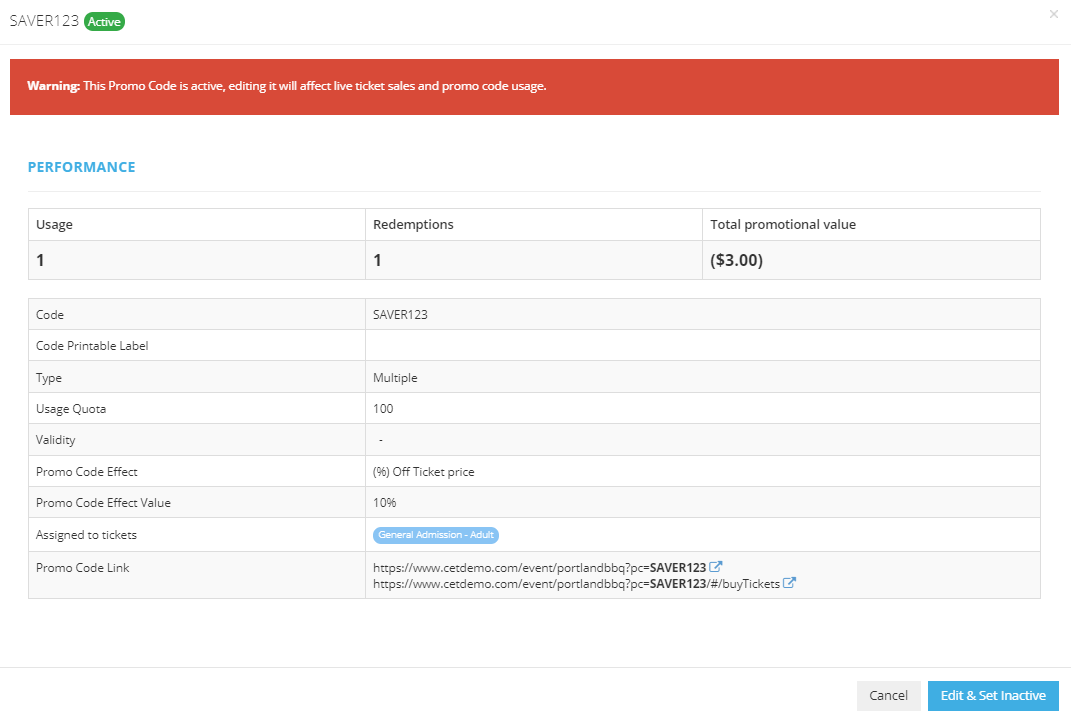Click the Usage Quota row label
The width and height of the screenshot is (1071, 719).
coord(71,409)
